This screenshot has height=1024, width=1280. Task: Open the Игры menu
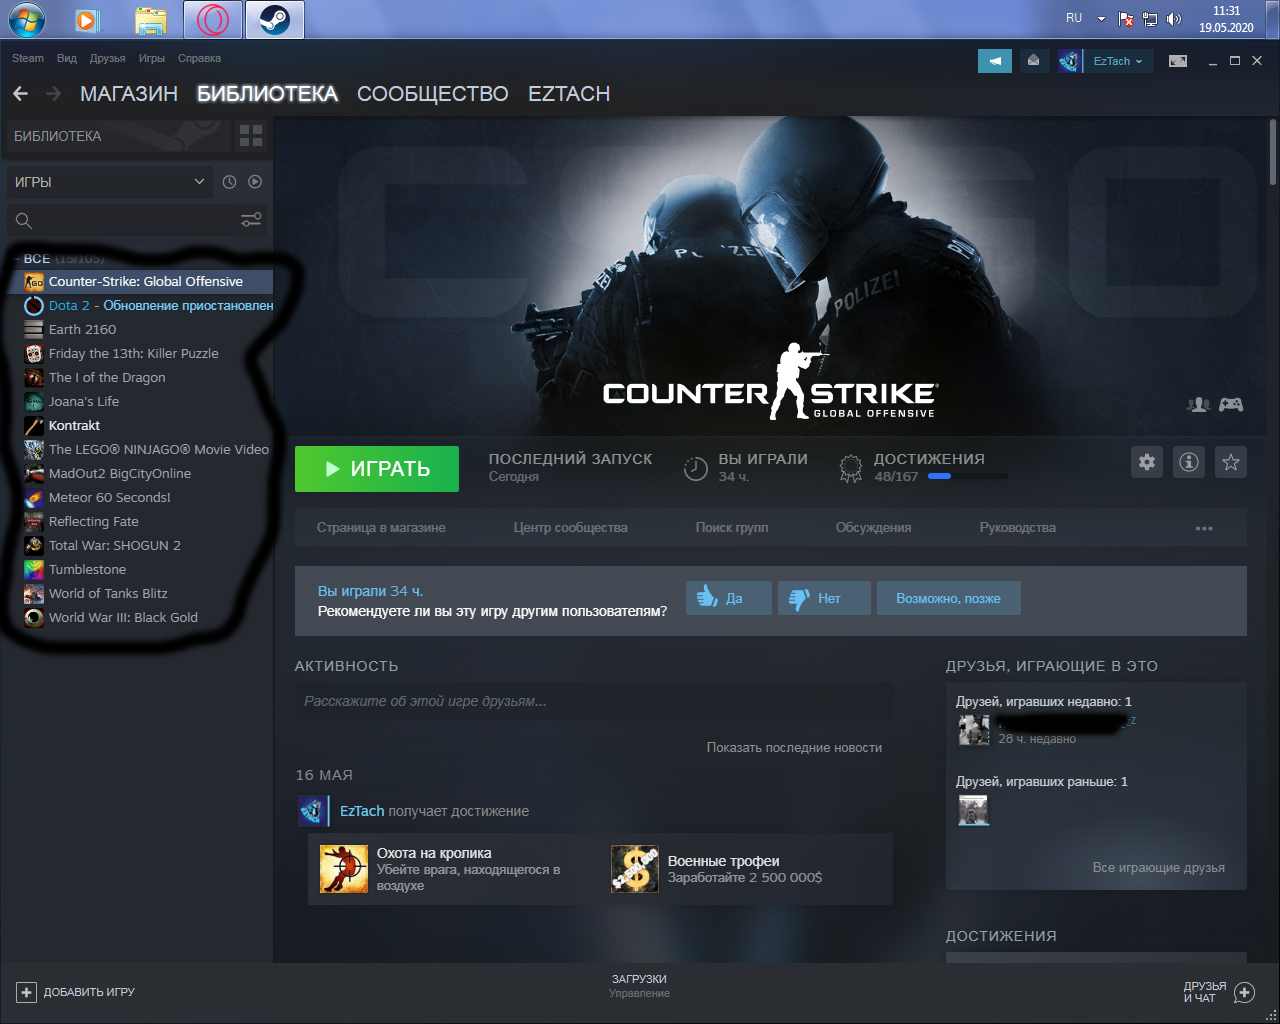tap(152, 58)
